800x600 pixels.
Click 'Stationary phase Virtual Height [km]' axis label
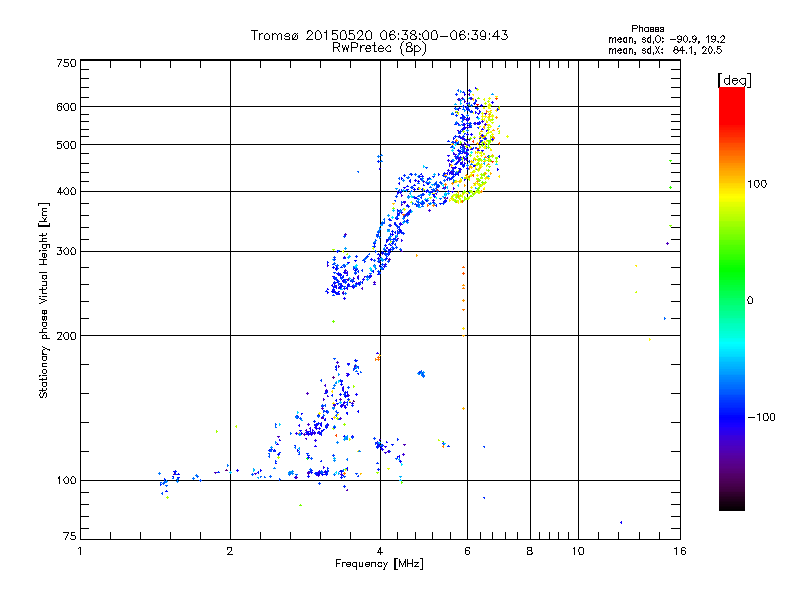(44, 300)
